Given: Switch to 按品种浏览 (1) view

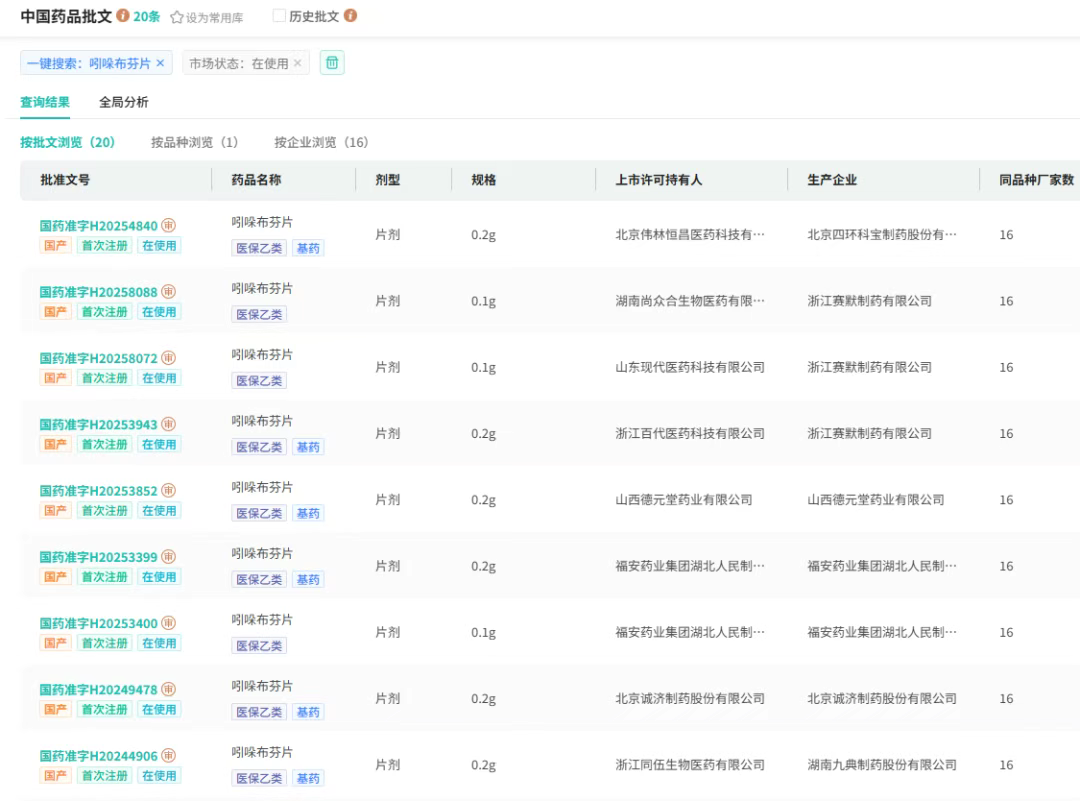Looking at the screenshot, I should (194, 142).
